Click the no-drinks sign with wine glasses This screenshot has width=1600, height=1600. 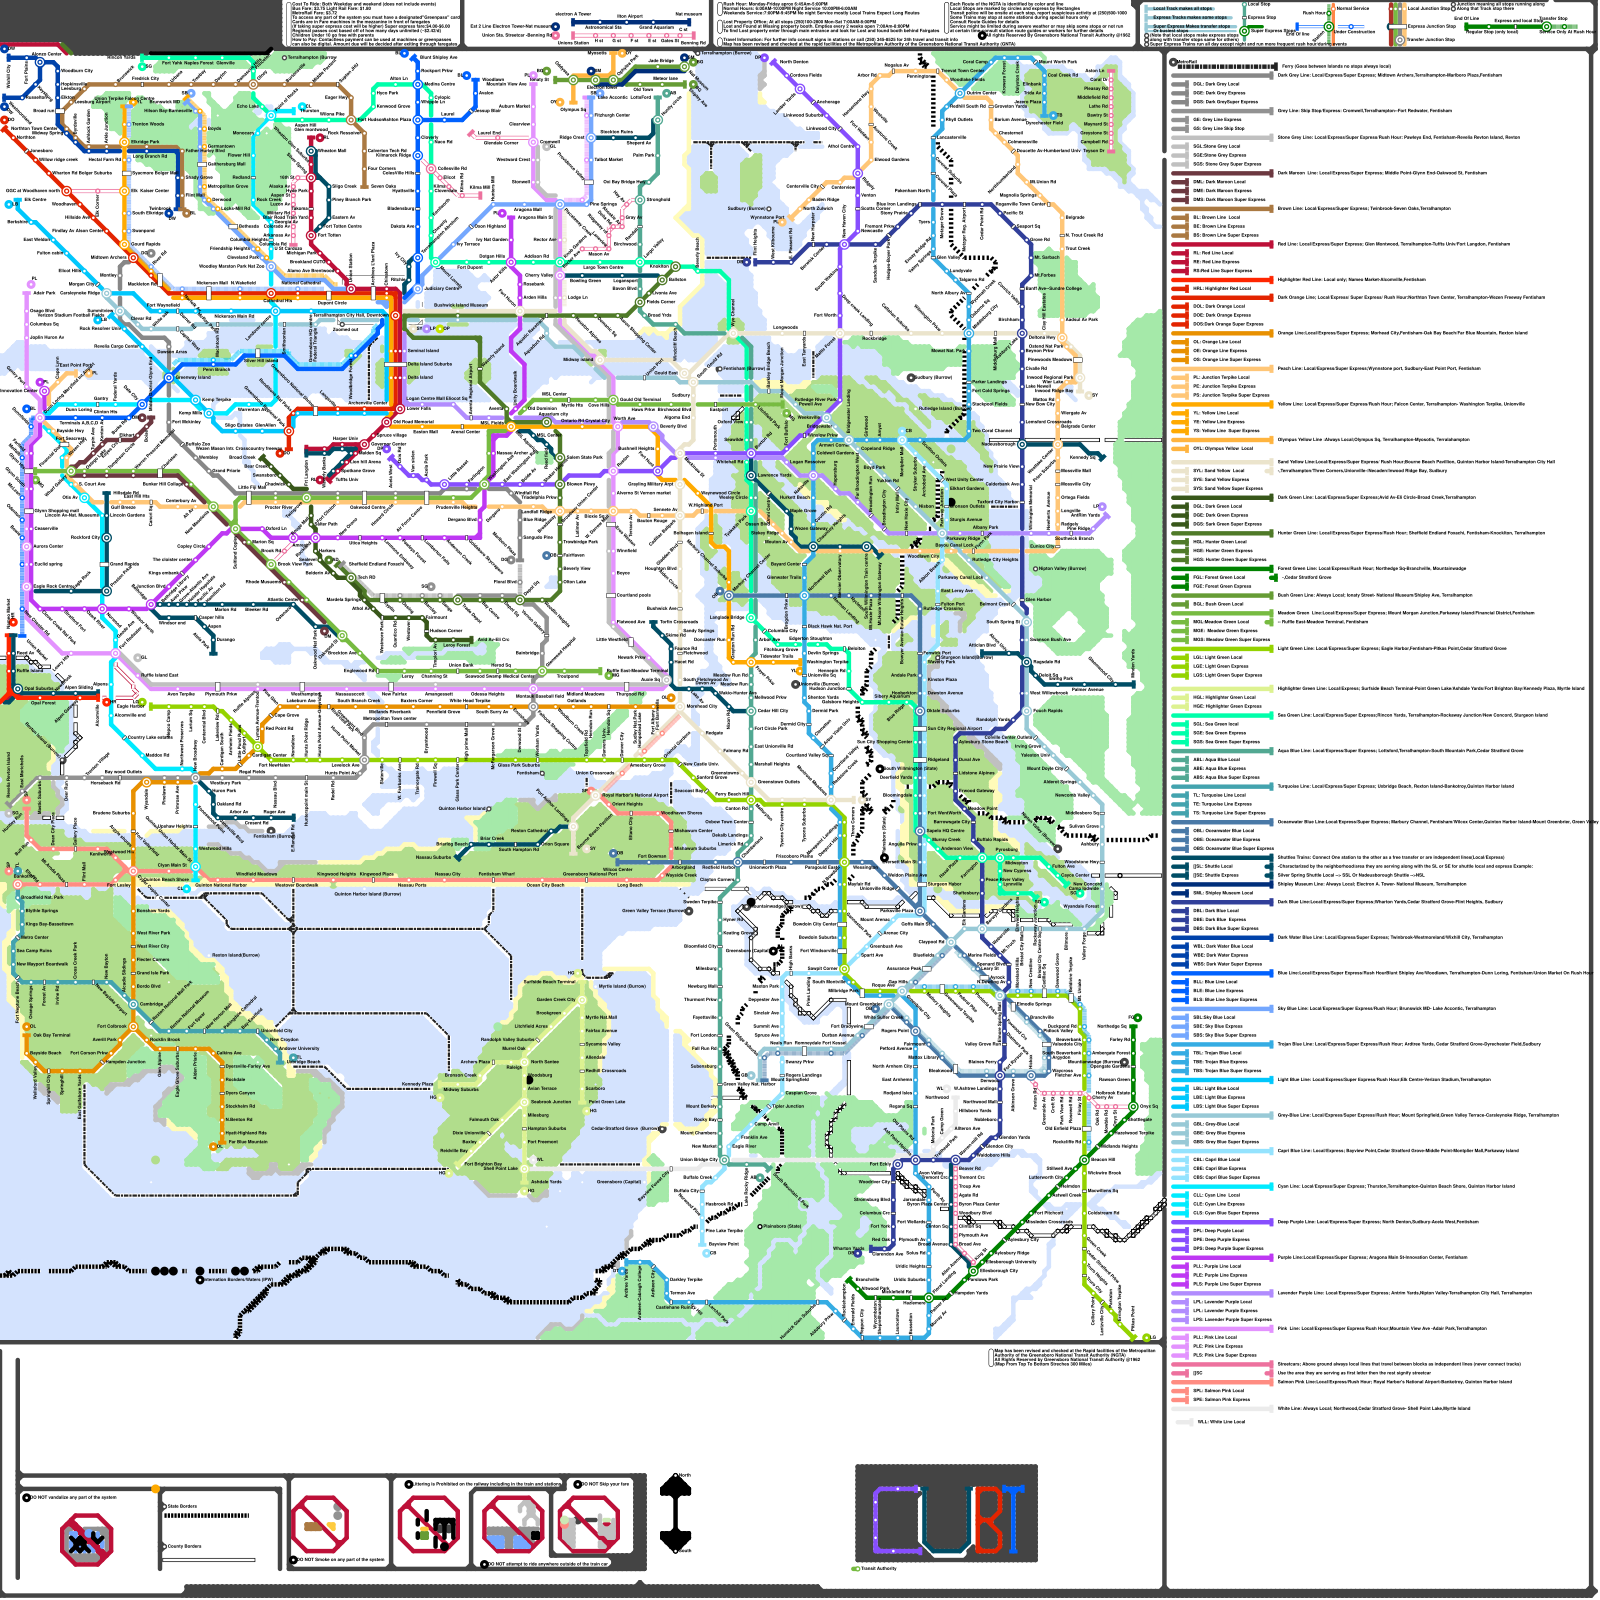[x=588, y=1526]
